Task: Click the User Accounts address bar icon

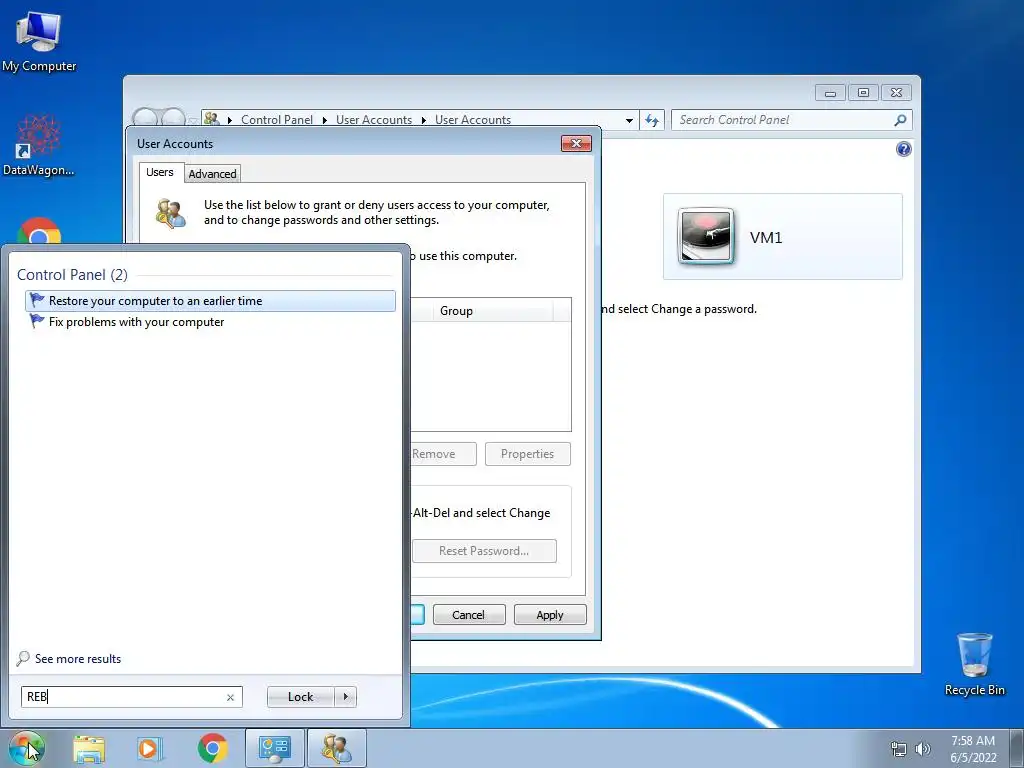Action: pyautogui.click(x=211, y=119)
